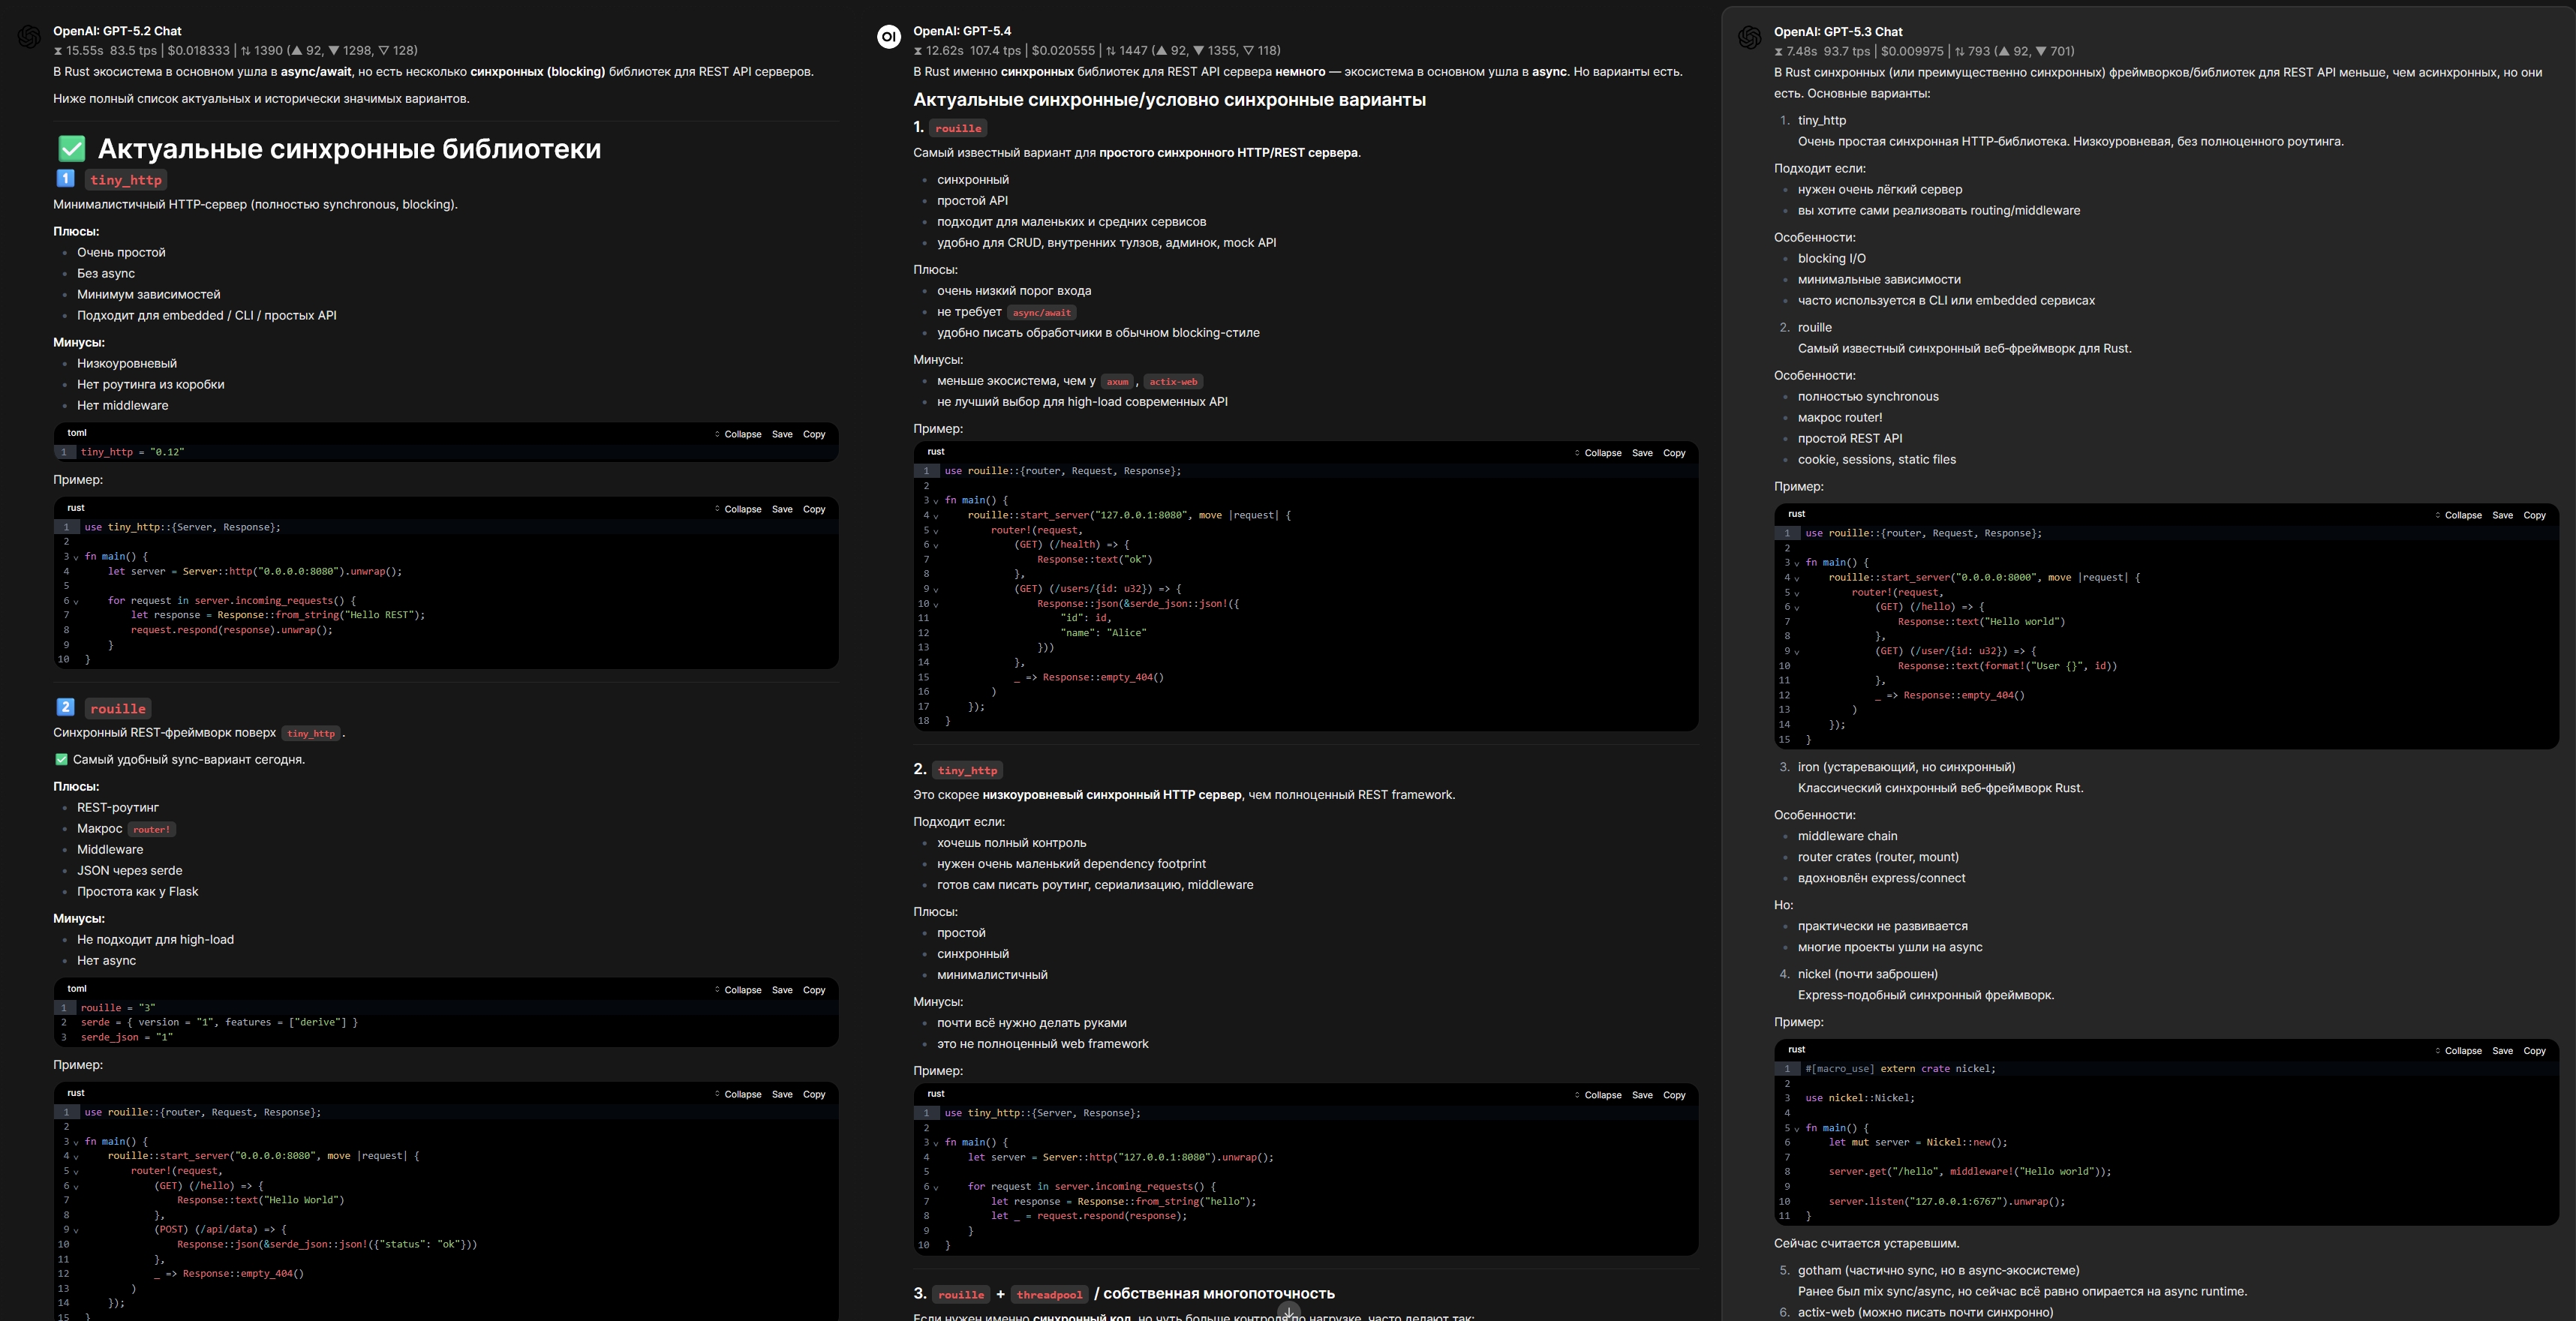Click the hourglass icon before 12.62s
The width and height of the screenshot is (2576, 1321).
(x=918, y=50)
